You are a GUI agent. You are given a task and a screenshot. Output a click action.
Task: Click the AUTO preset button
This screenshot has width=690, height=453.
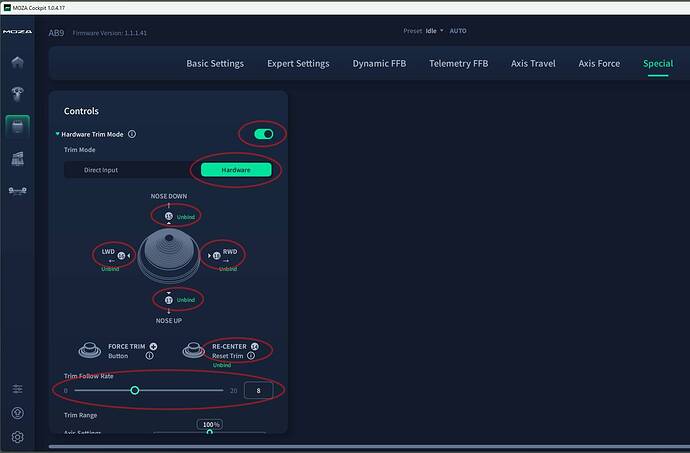(458, 31)
